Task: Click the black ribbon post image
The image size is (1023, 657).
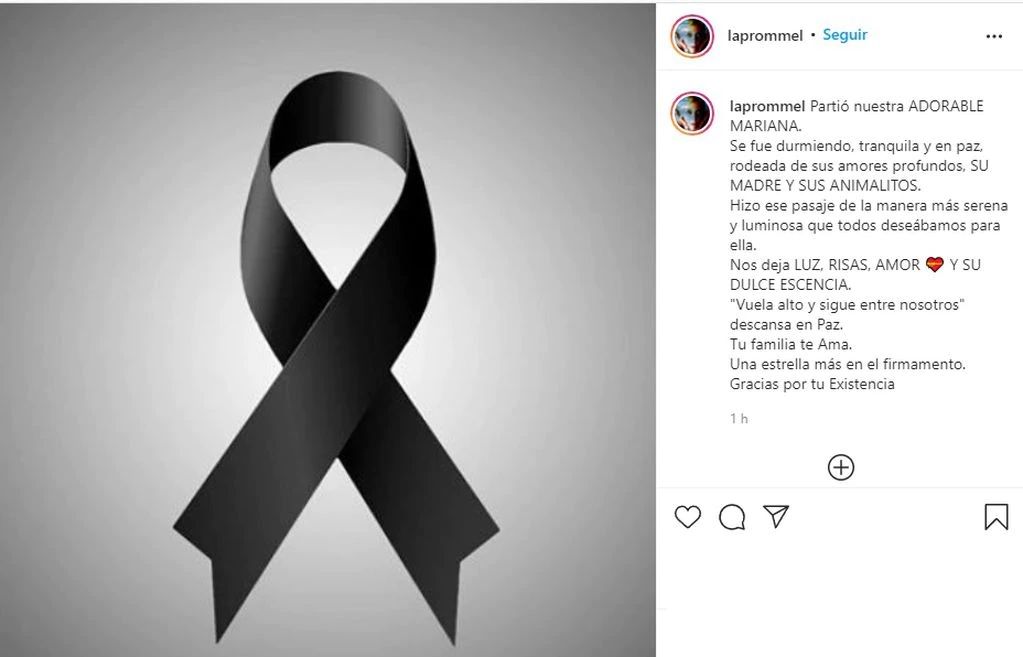Action: 328,330
